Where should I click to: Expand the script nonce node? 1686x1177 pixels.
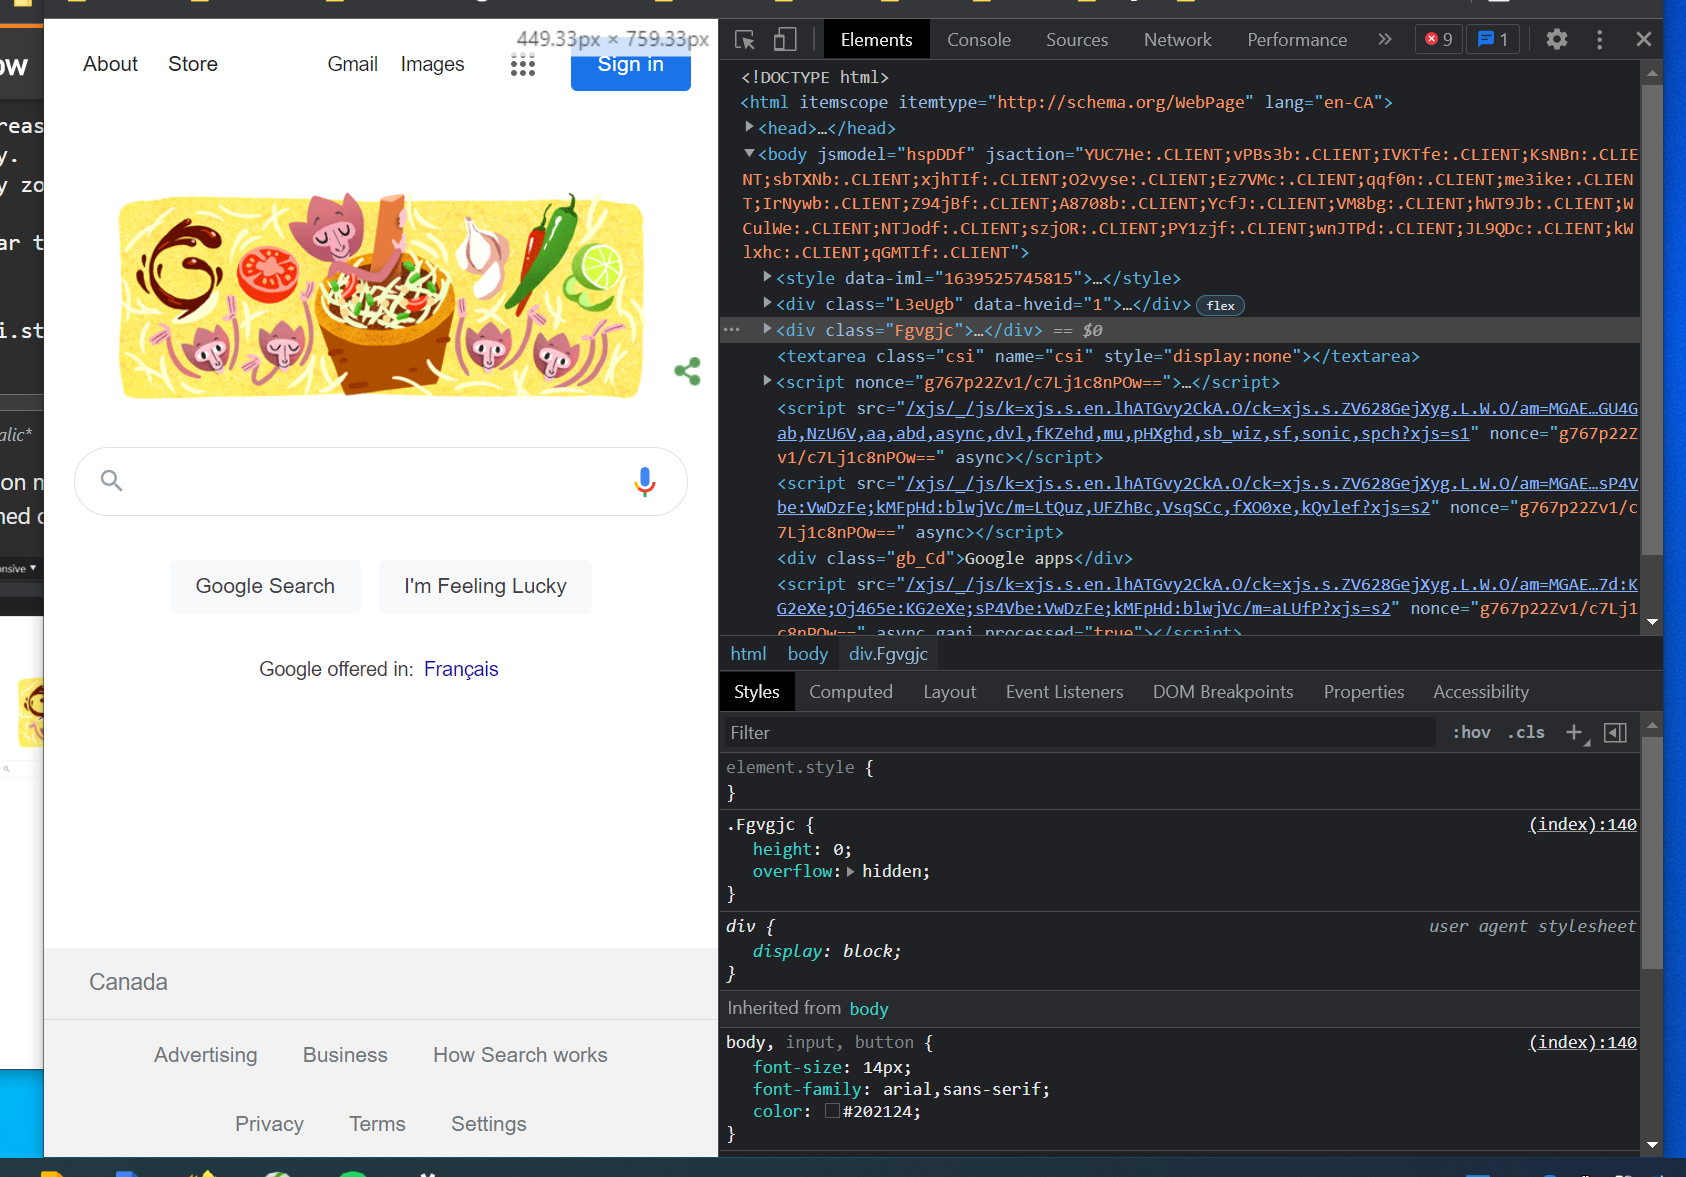pos(767,381)
